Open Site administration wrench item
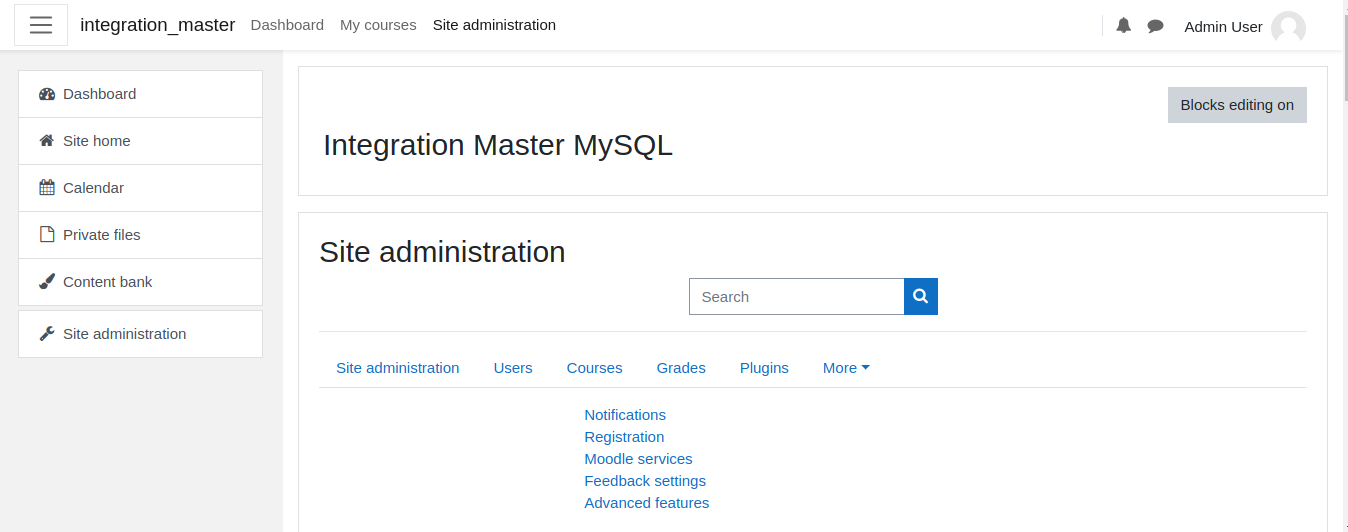1348x532 pixels. 141,334
